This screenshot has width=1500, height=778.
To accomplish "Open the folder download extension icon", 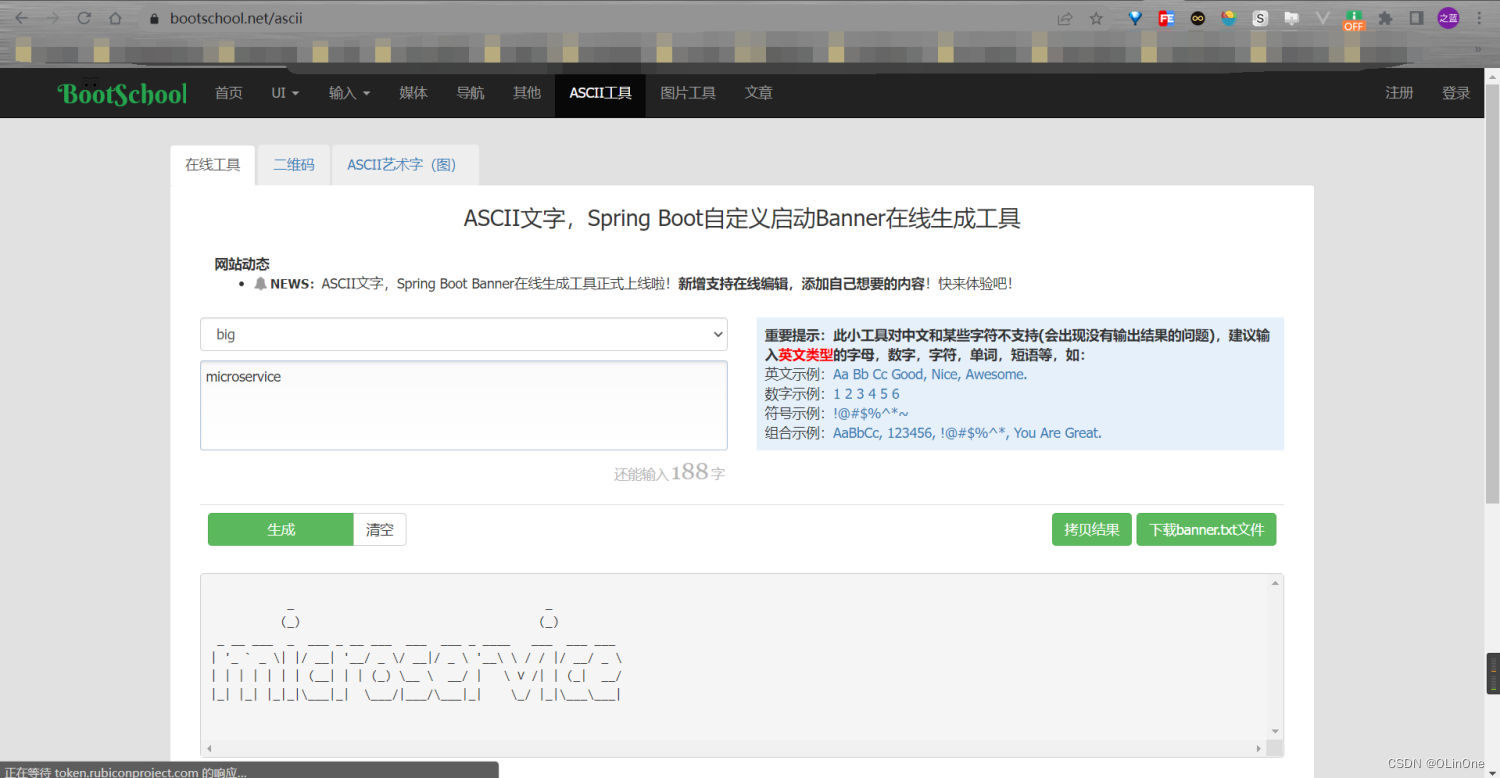I will coord(1291,18).
